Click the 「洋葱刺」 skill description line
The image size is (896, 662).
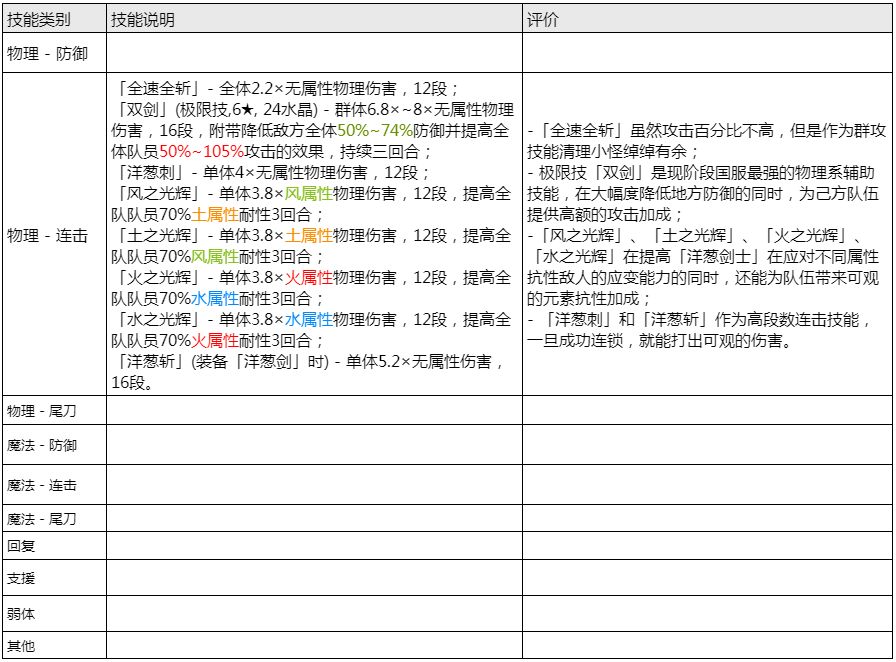click(x=271, y=172)
